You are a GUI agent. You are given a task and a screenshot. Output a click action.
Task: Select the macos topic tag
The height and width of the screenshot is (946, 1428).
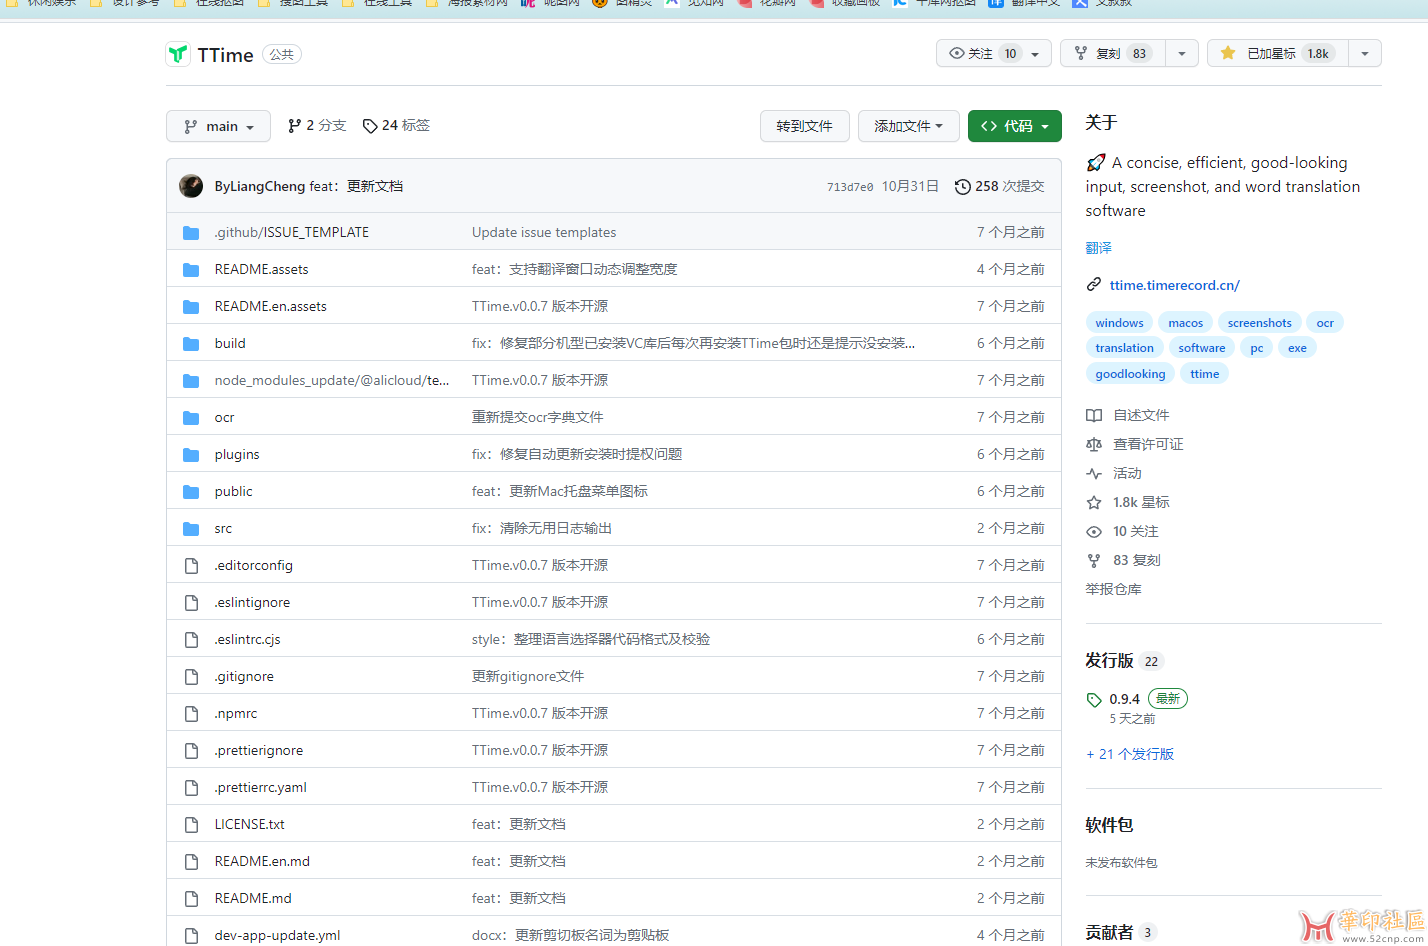click(x=1185, y=322)
